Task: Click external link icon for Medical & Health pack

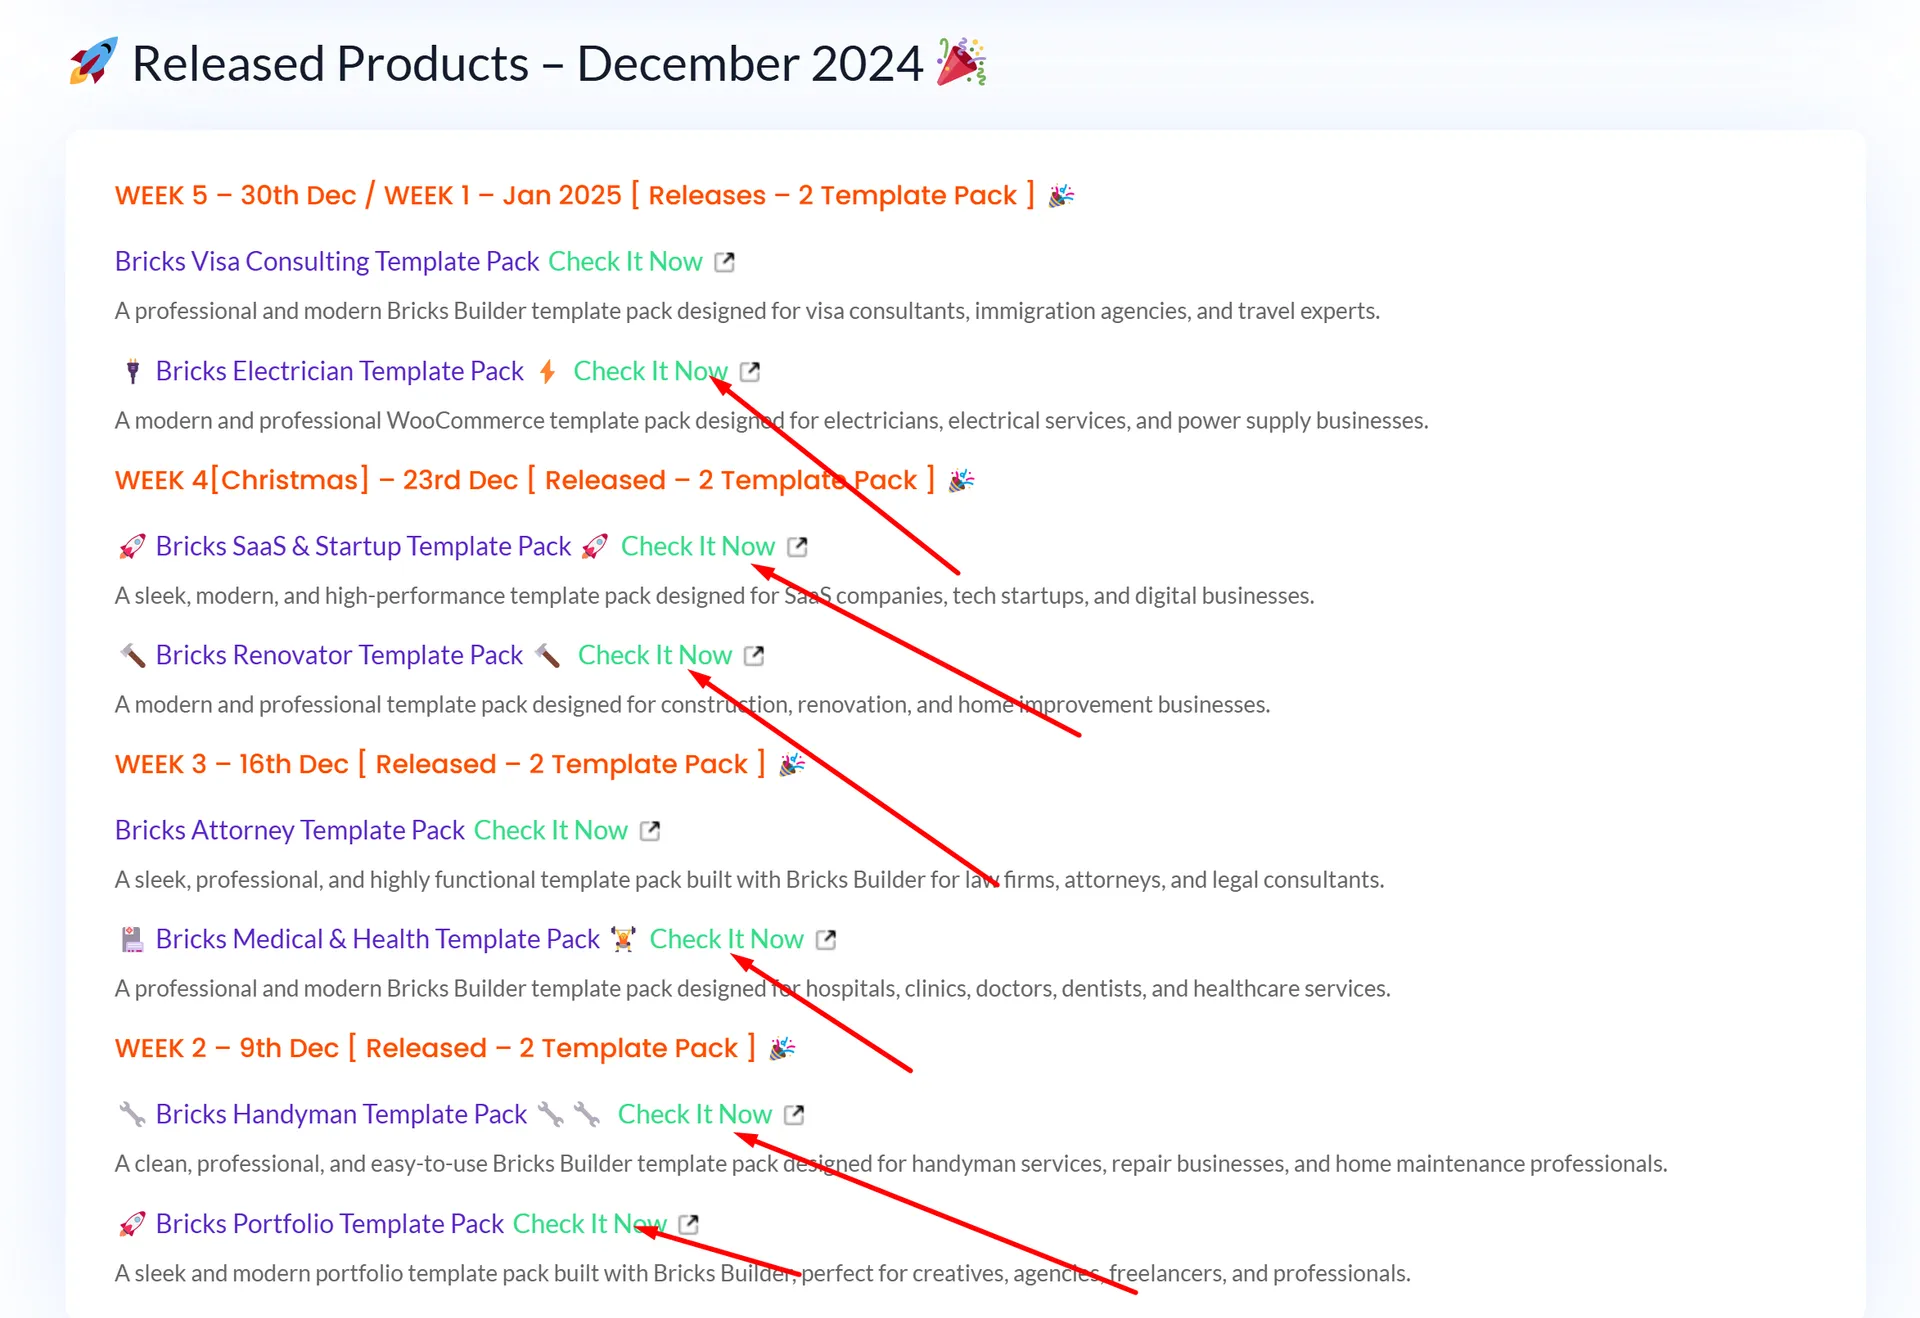Action: 826,940
